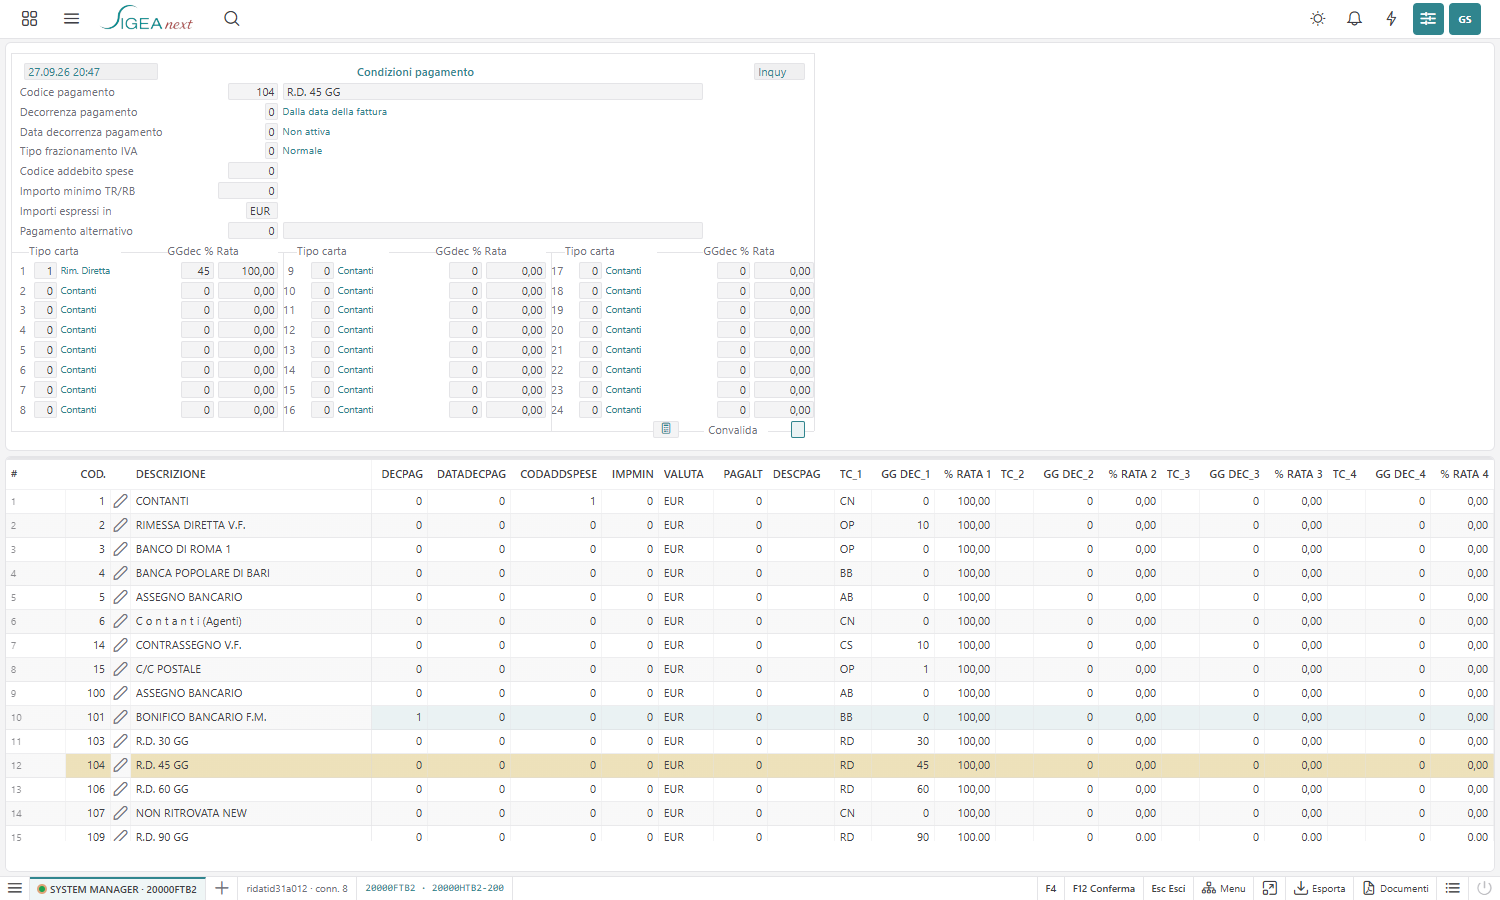Click the Esc Esci button
The width and height of the screenshot is (1500, 900).
click(x=1168, y=888)
